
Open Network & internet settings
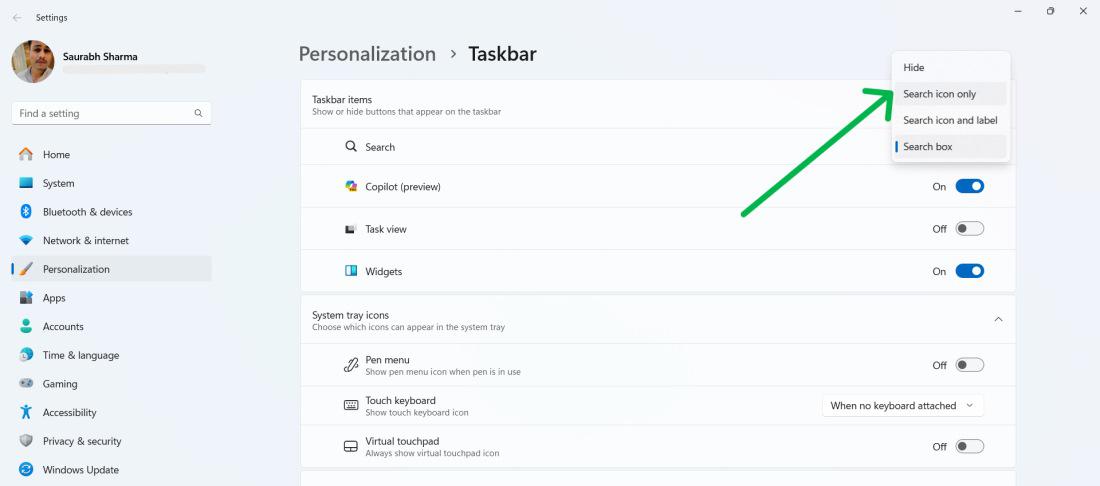pyautogui.click(x=85, y=241)
